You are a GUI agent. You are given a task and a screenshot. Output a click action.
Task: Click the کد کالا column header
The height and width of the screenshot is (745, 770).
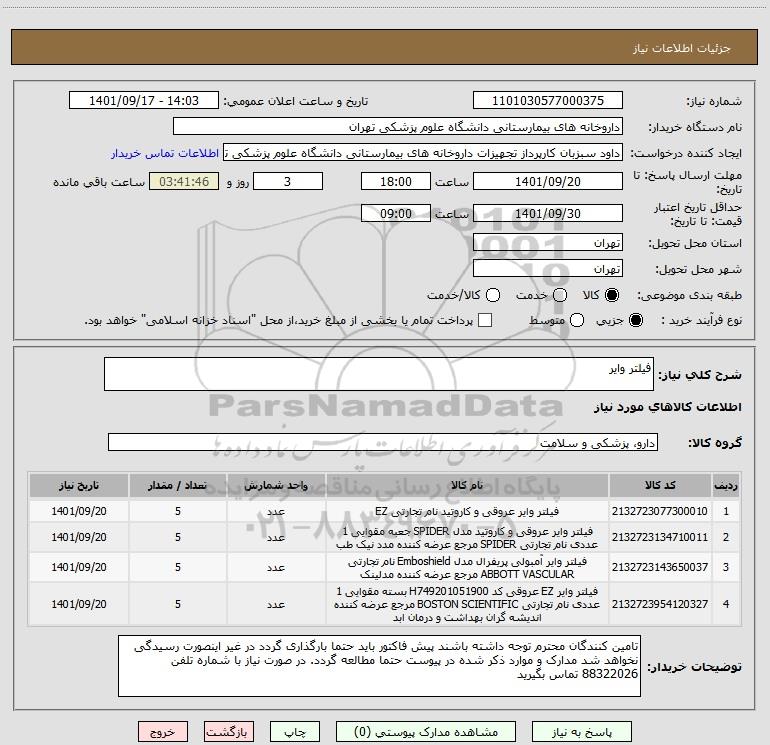(x=660, y=485)
